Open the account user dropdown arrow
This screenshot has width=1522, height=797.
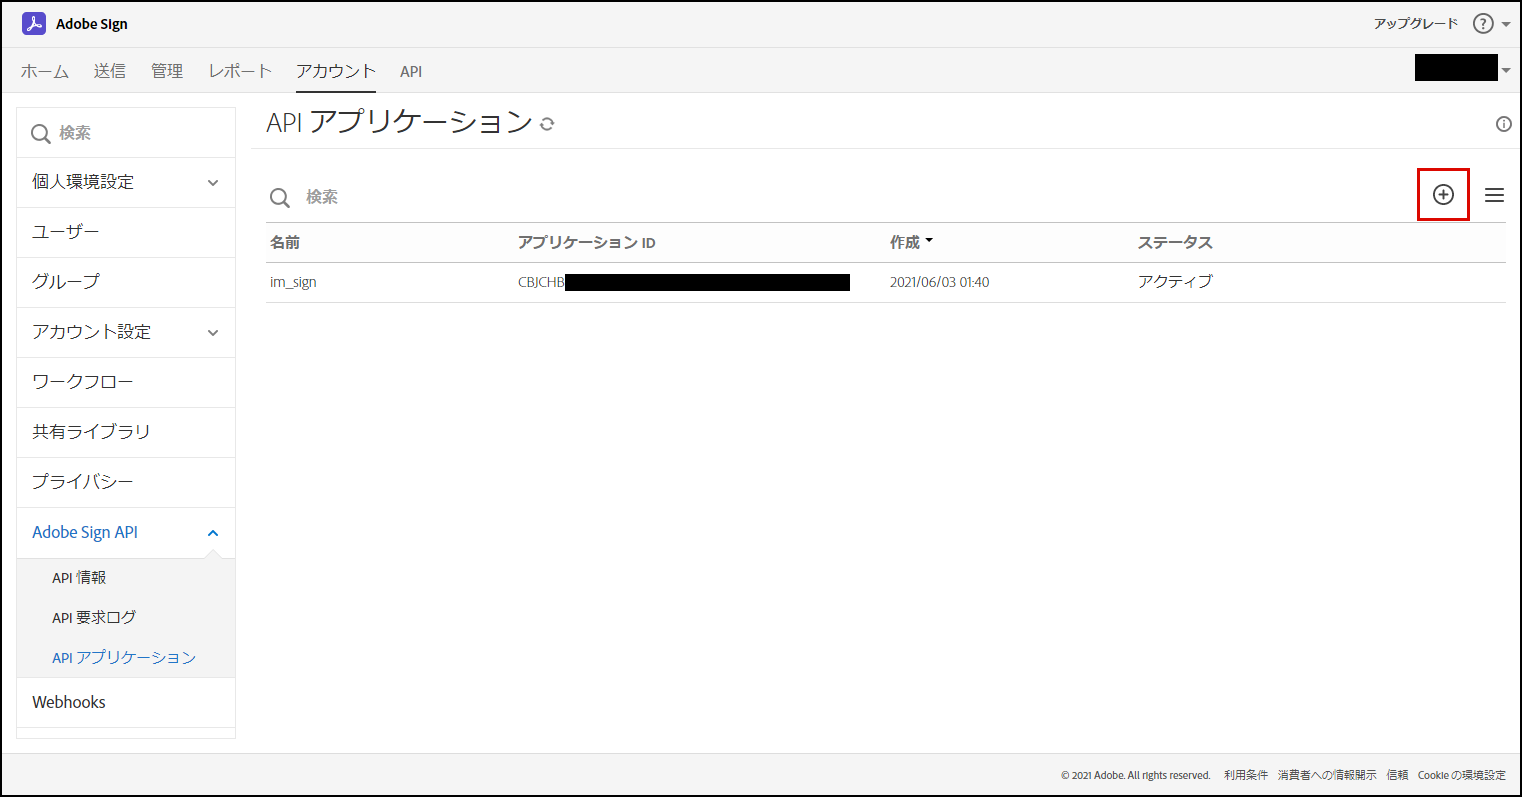1506,71
